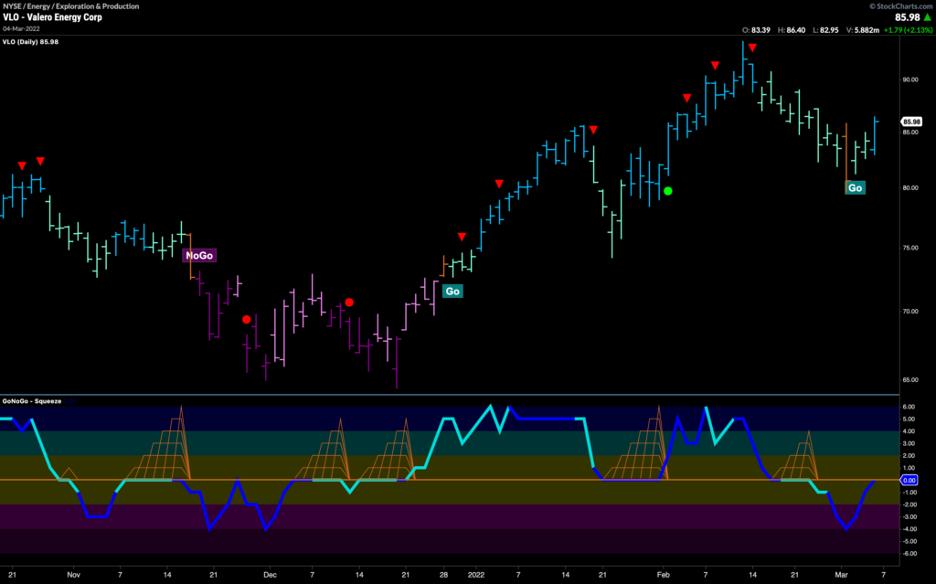Click the red triangle above the late-January high
Viewport: 936px width, 584px height.
(593, 130)
